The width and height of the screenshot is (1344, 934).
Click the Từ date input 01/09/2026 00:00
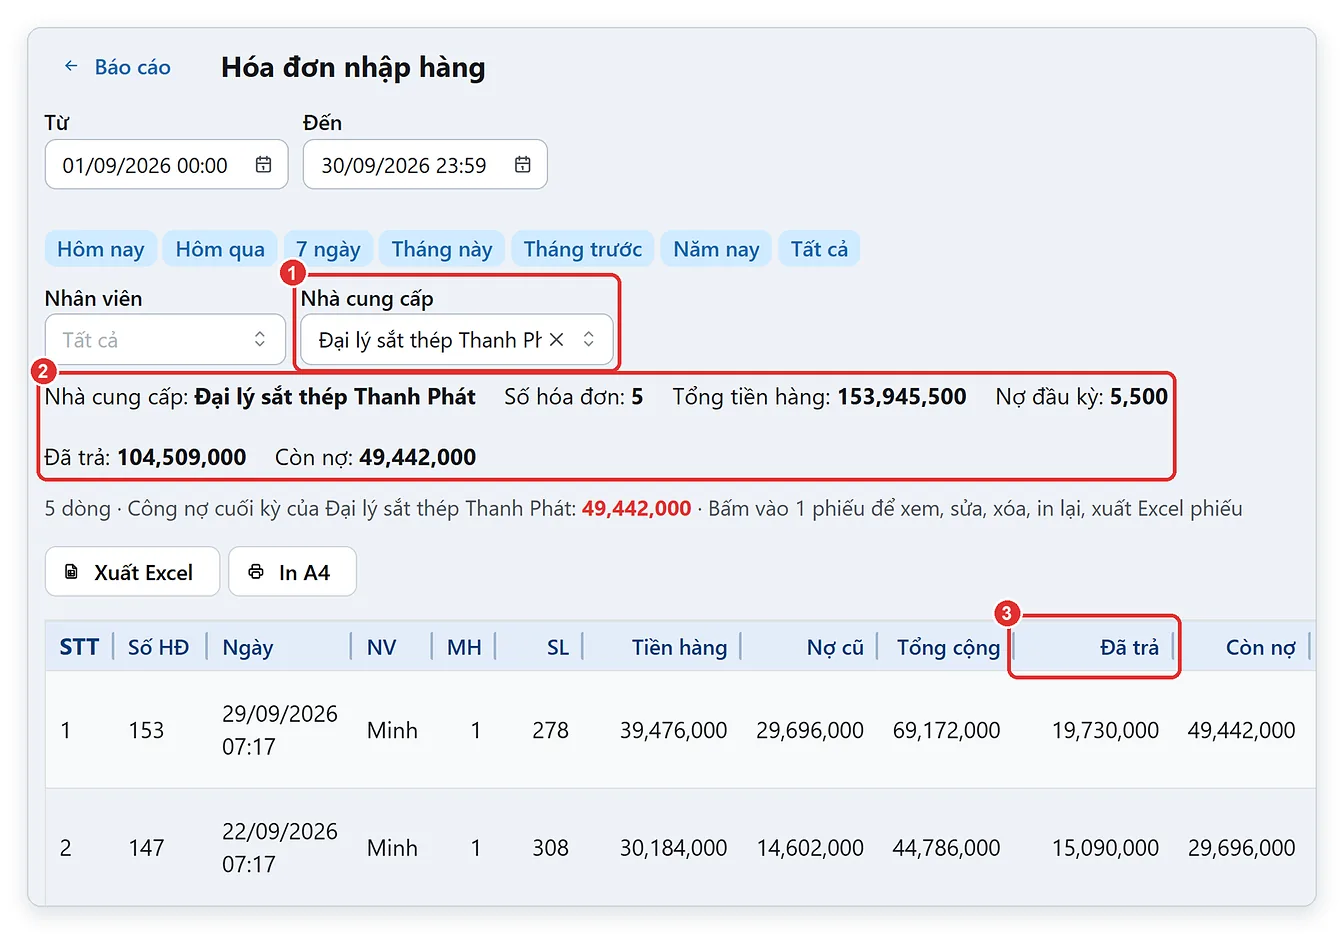point(166,165)
